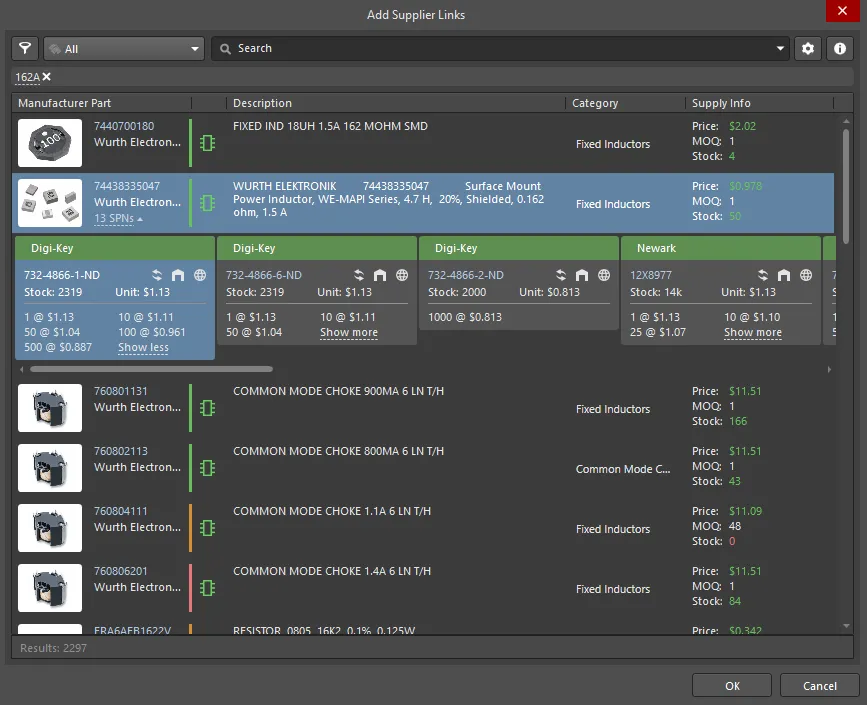Click Show more on Newark 12X8977 card
The height and width of the screenshot is (705, 867).
pos(752,333)
